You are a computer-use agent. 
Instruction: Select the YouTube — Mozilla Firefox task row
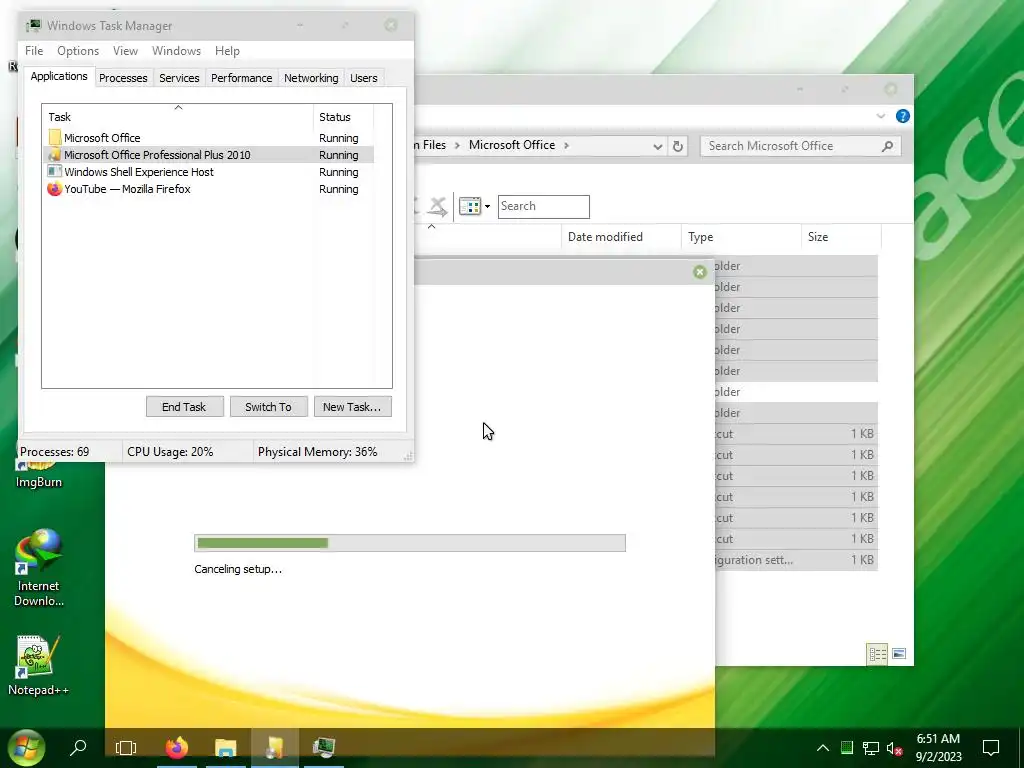point(208,189)
